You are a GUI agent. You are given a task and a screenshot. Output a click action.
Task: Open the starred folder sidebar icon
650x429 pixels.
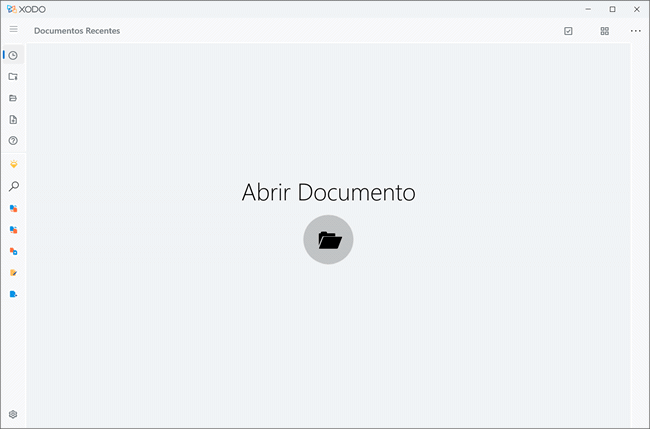(13, 76)
